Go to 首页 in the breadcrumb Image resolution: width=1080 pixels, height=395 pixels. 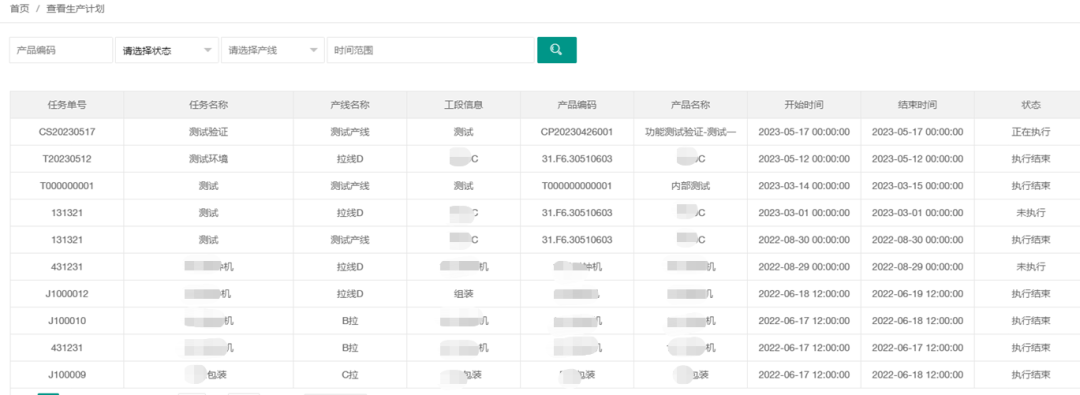point(19,10)
